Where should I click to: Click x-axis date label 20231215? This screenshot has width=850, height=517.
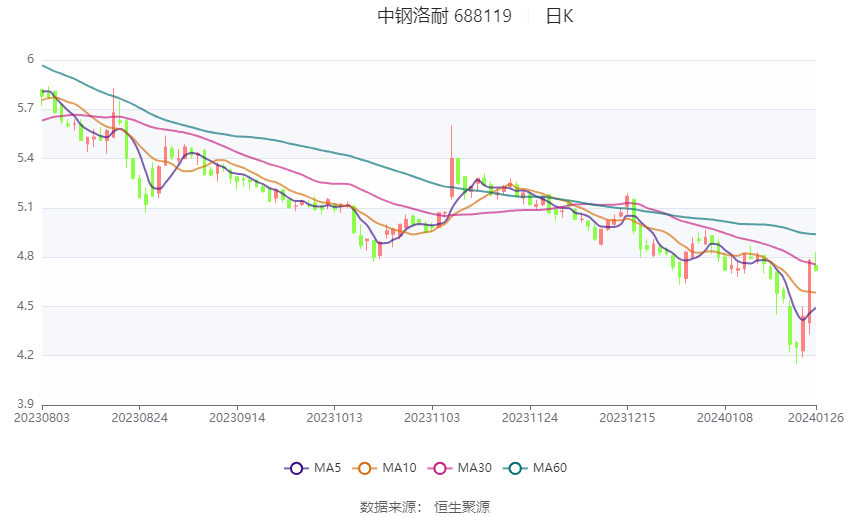coord(627,418)
